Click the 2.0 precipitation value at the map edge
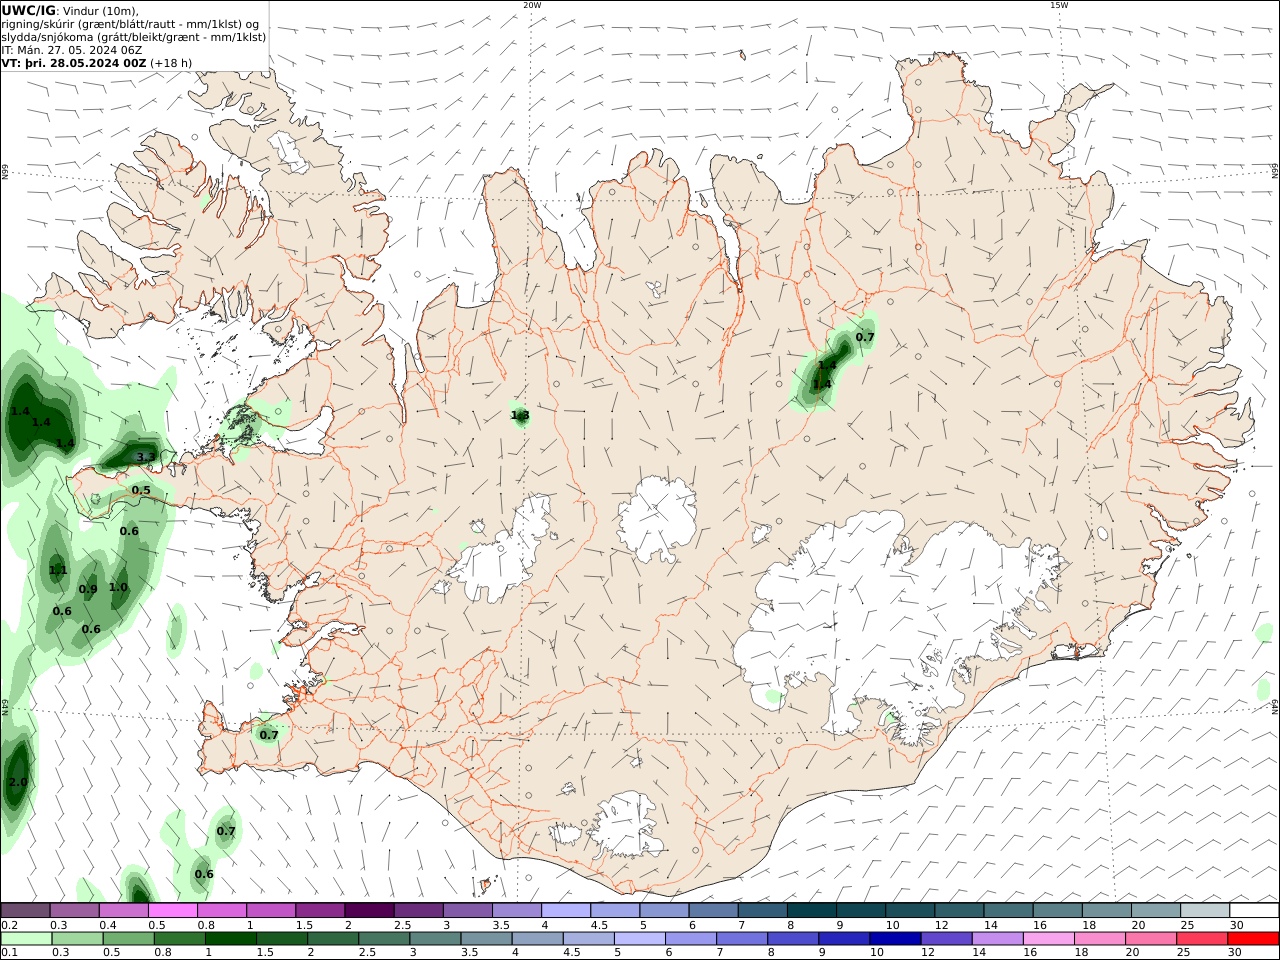Image resolution: width=1280 pixels, height=960 pixels. tap(18, 782)
